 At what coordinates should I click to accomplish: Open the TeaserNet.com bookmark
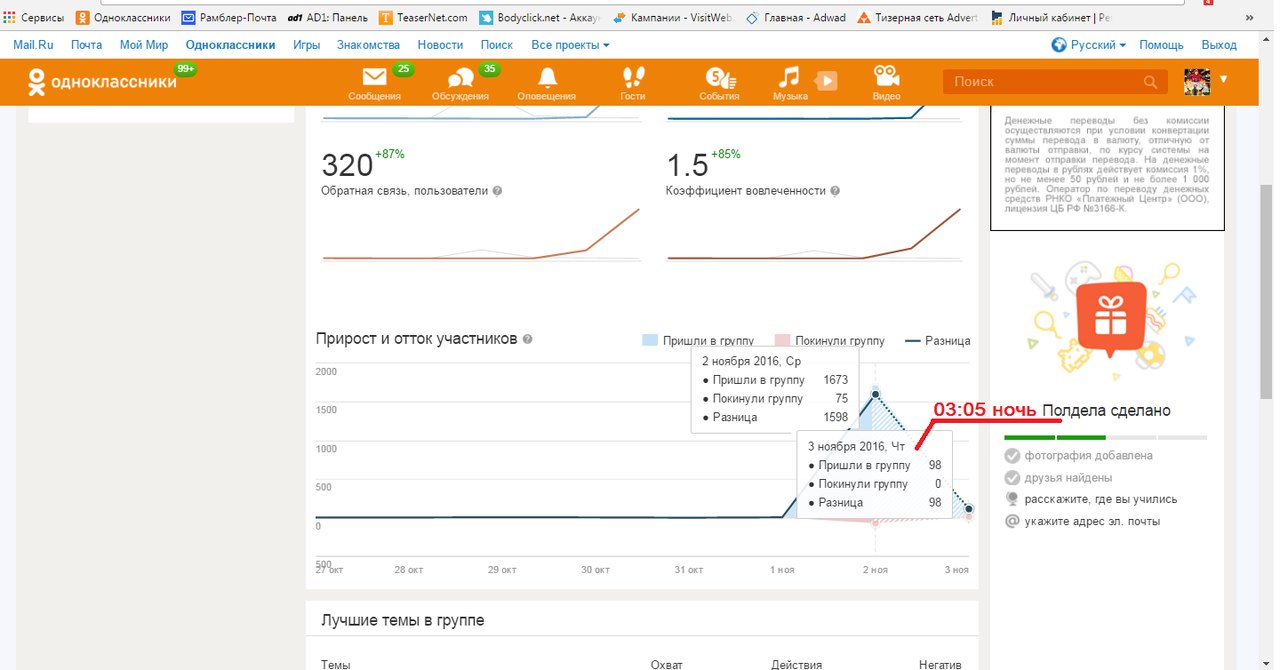pyautogui.click(x=423, y=17)
